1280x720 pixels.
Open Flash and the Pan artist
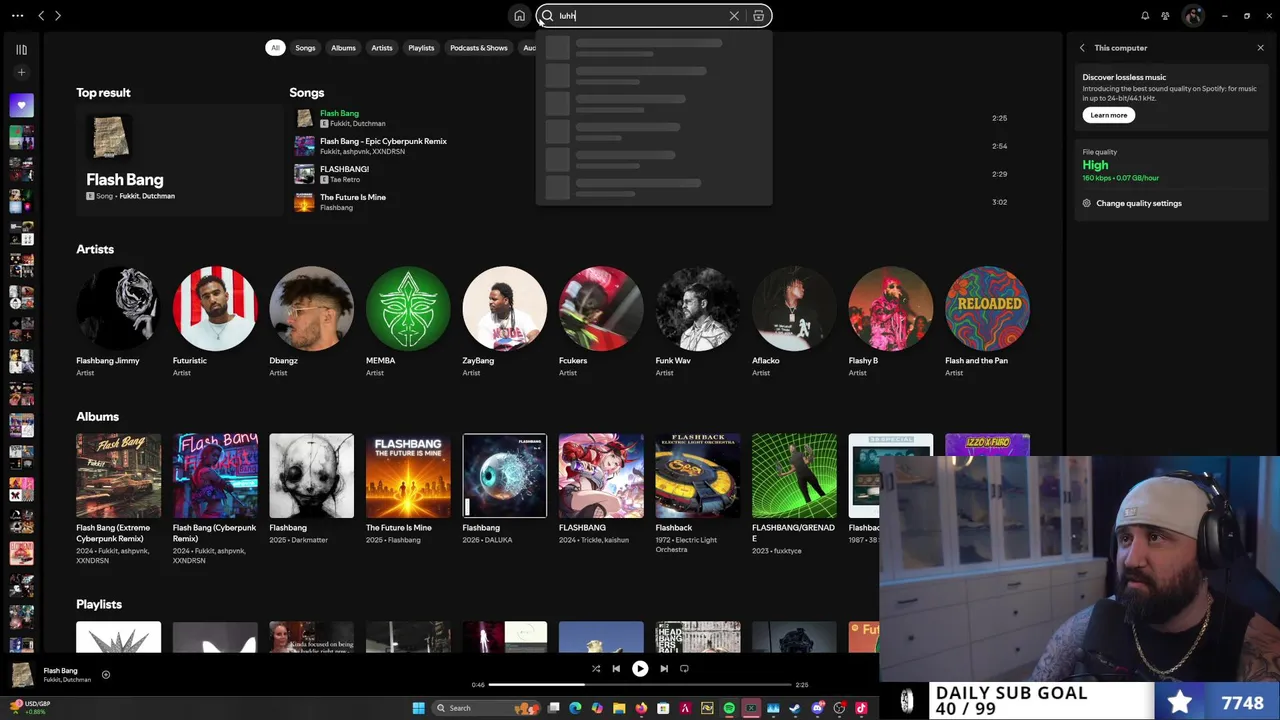[x=987, y=322]
